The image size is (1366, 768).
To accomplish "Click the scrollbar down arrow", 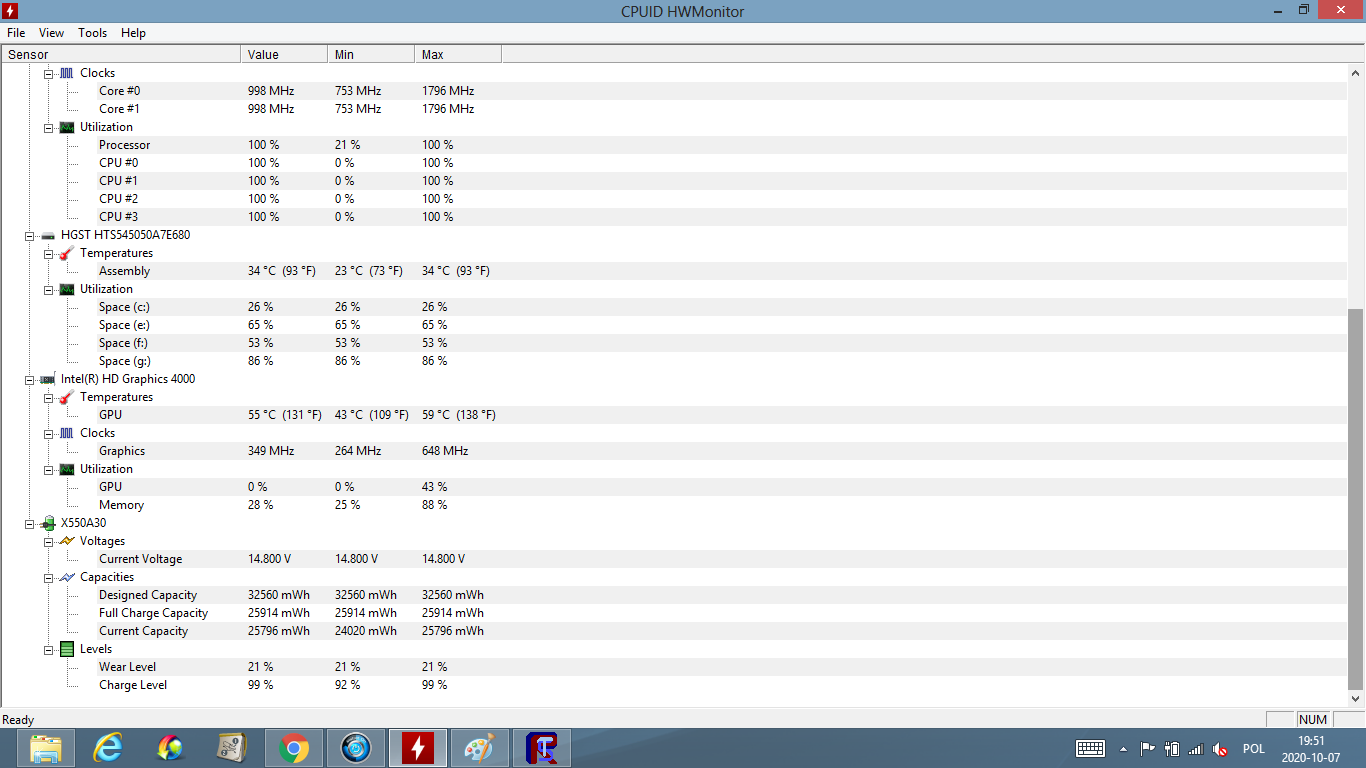I will point(1356,699).
